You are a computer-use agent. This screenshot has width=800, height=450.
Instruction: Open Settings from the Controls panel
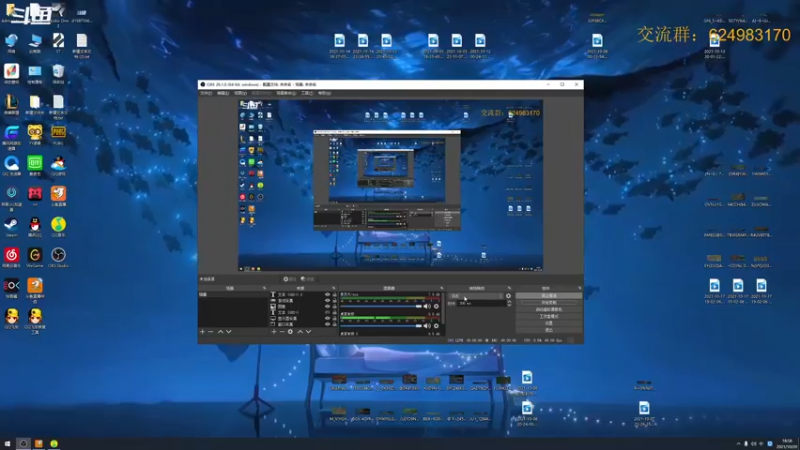[x=549, y=323]
